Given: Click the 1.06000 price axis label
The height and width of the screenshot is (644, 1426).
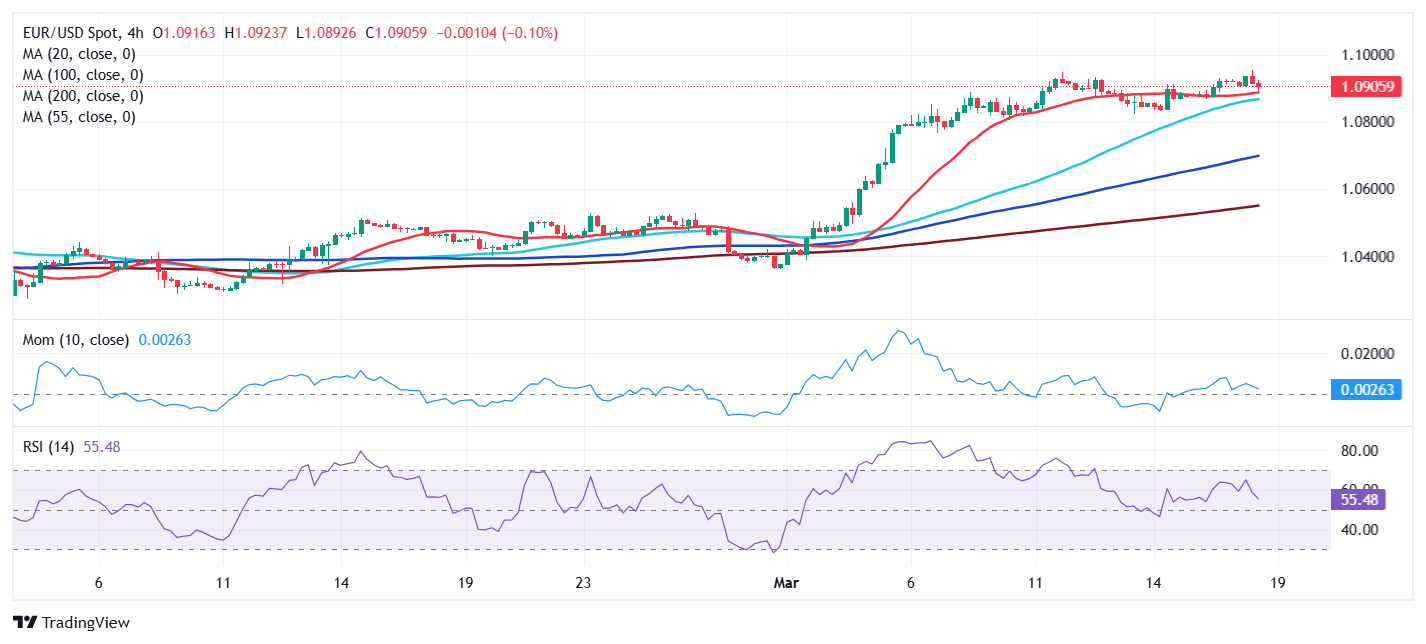Looking at the screenshot, I should pyautogui.click(x=1366, y=189).
